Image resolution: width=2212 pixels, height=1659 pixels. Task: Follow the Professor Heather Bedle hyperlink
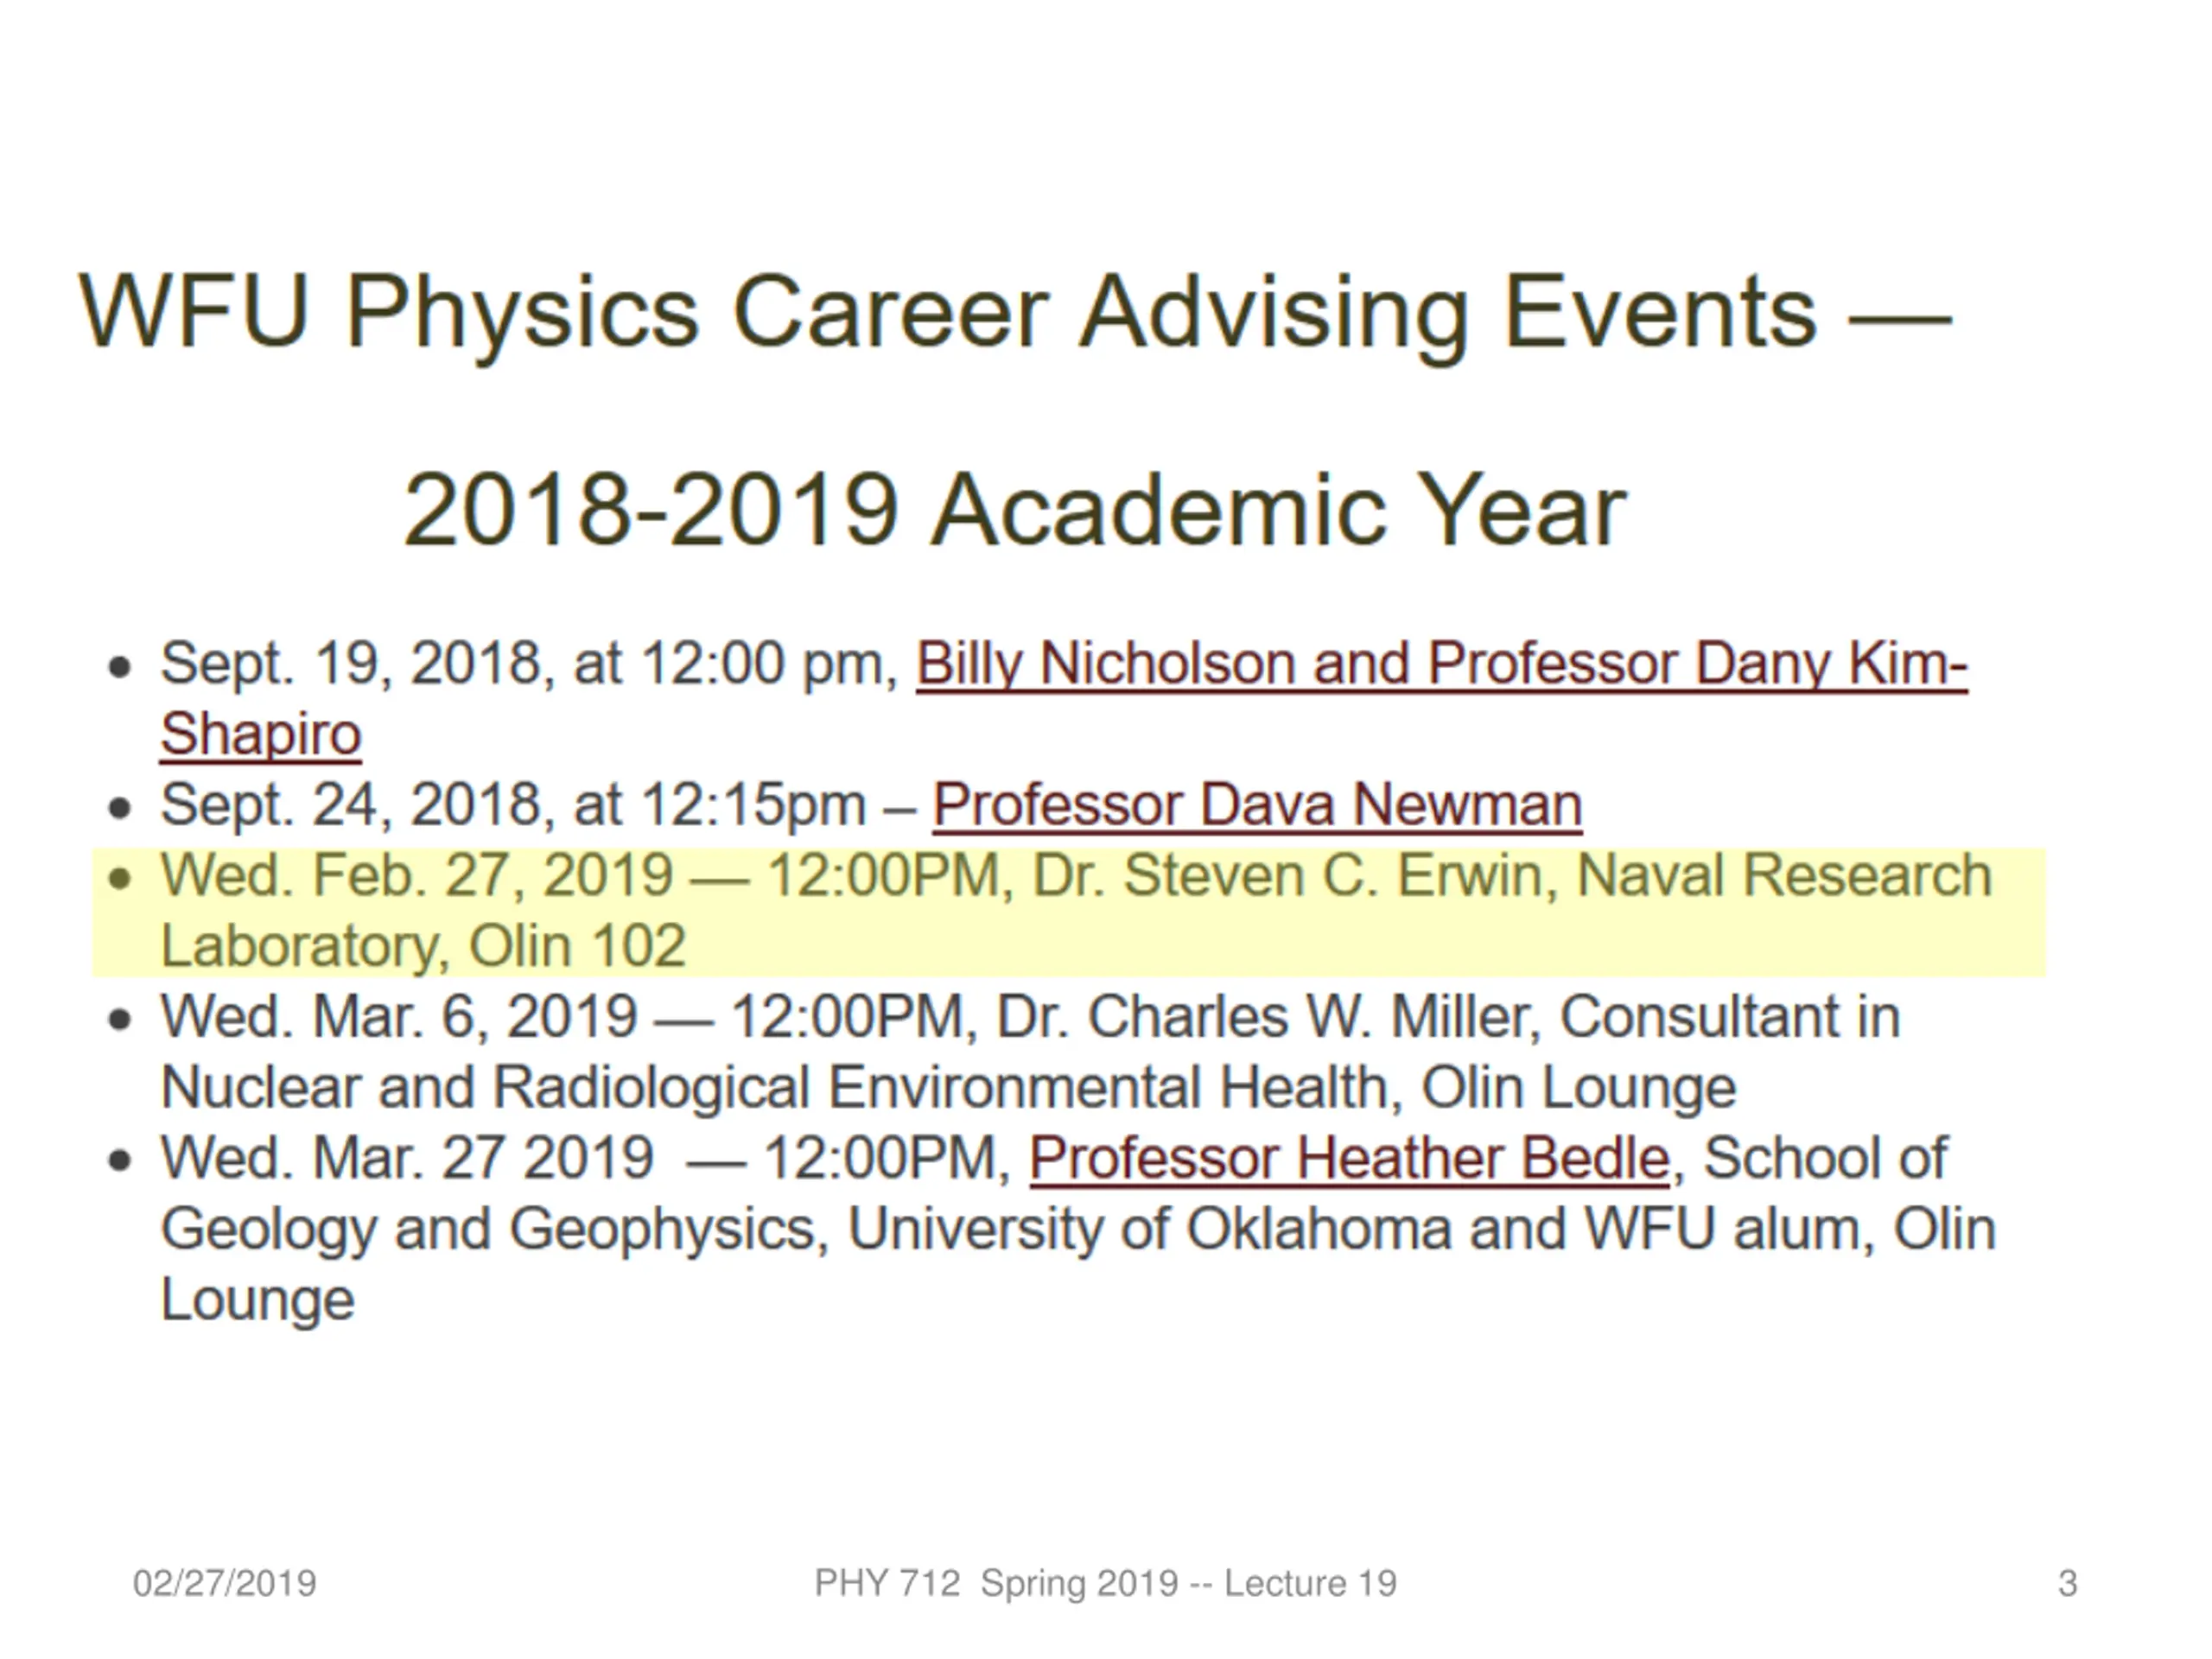[1350, 1158]
